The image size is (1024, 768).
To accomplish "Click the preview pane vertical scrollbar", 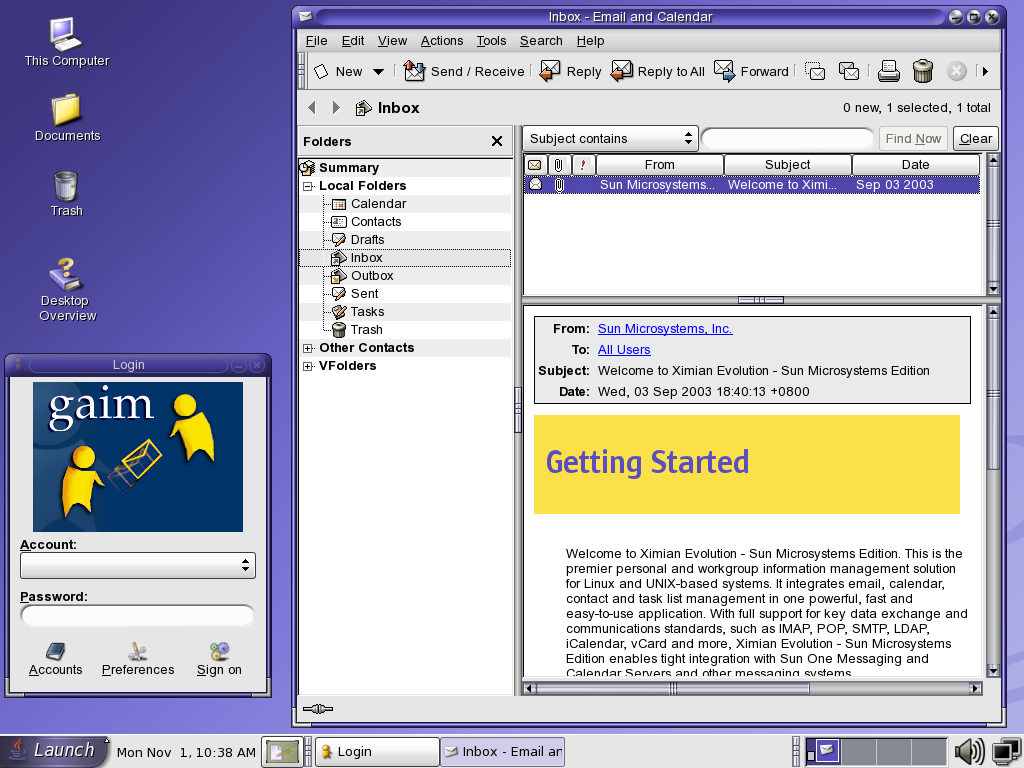I will (x=993, y=491).
